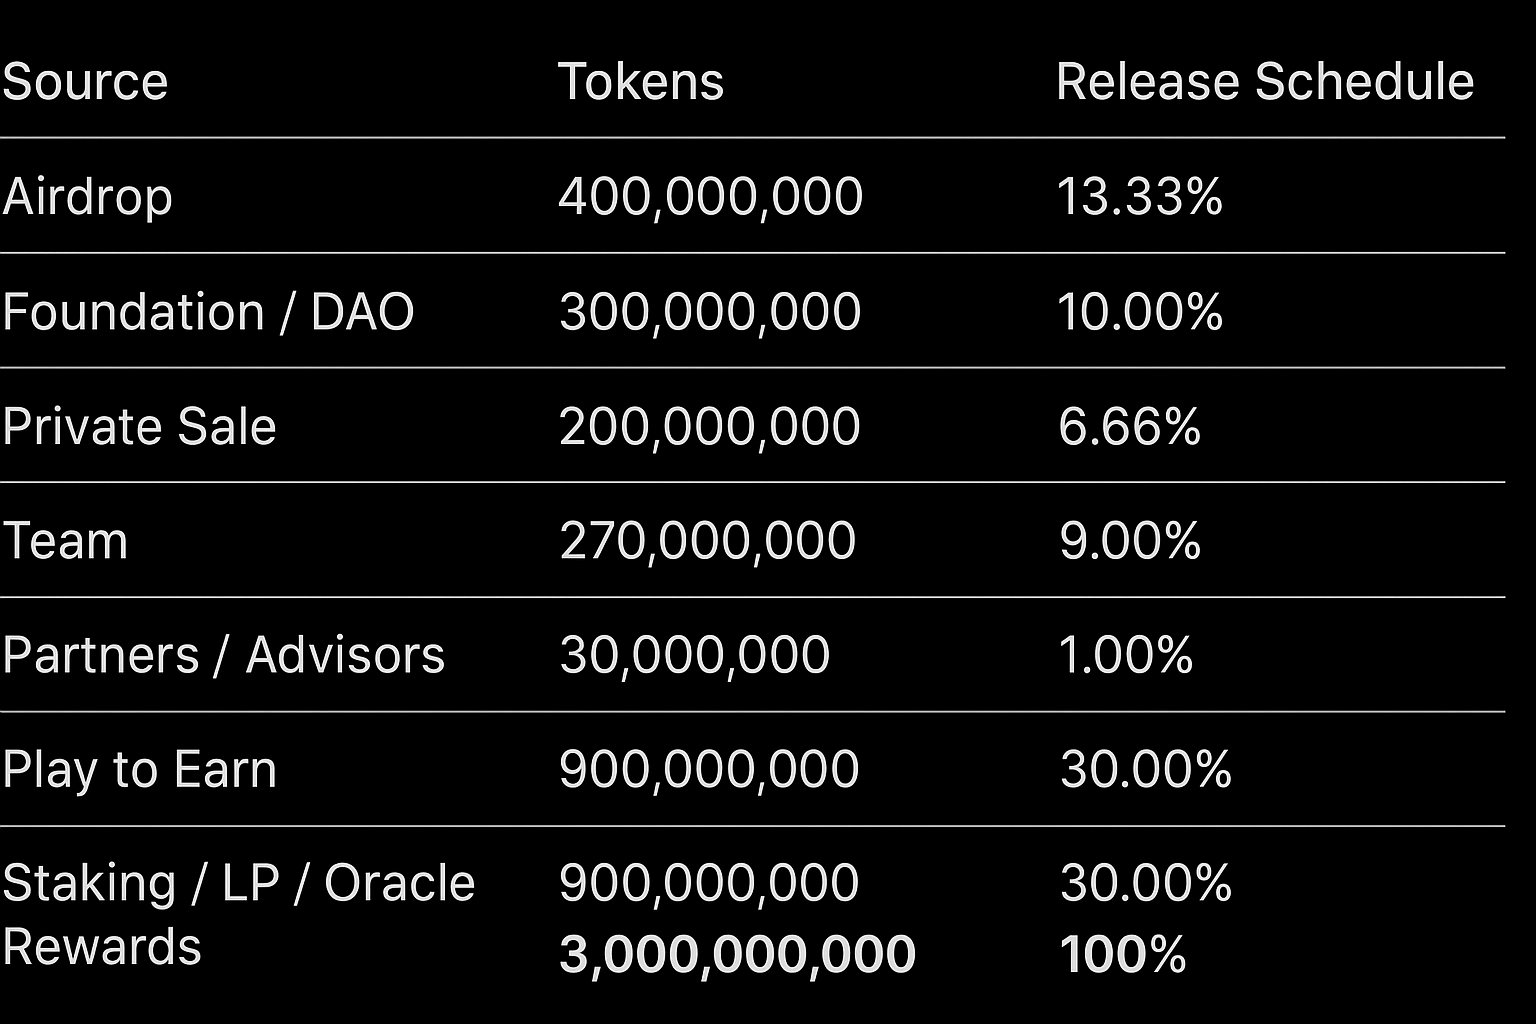Select the 13.33% release value

(1139, 196)
